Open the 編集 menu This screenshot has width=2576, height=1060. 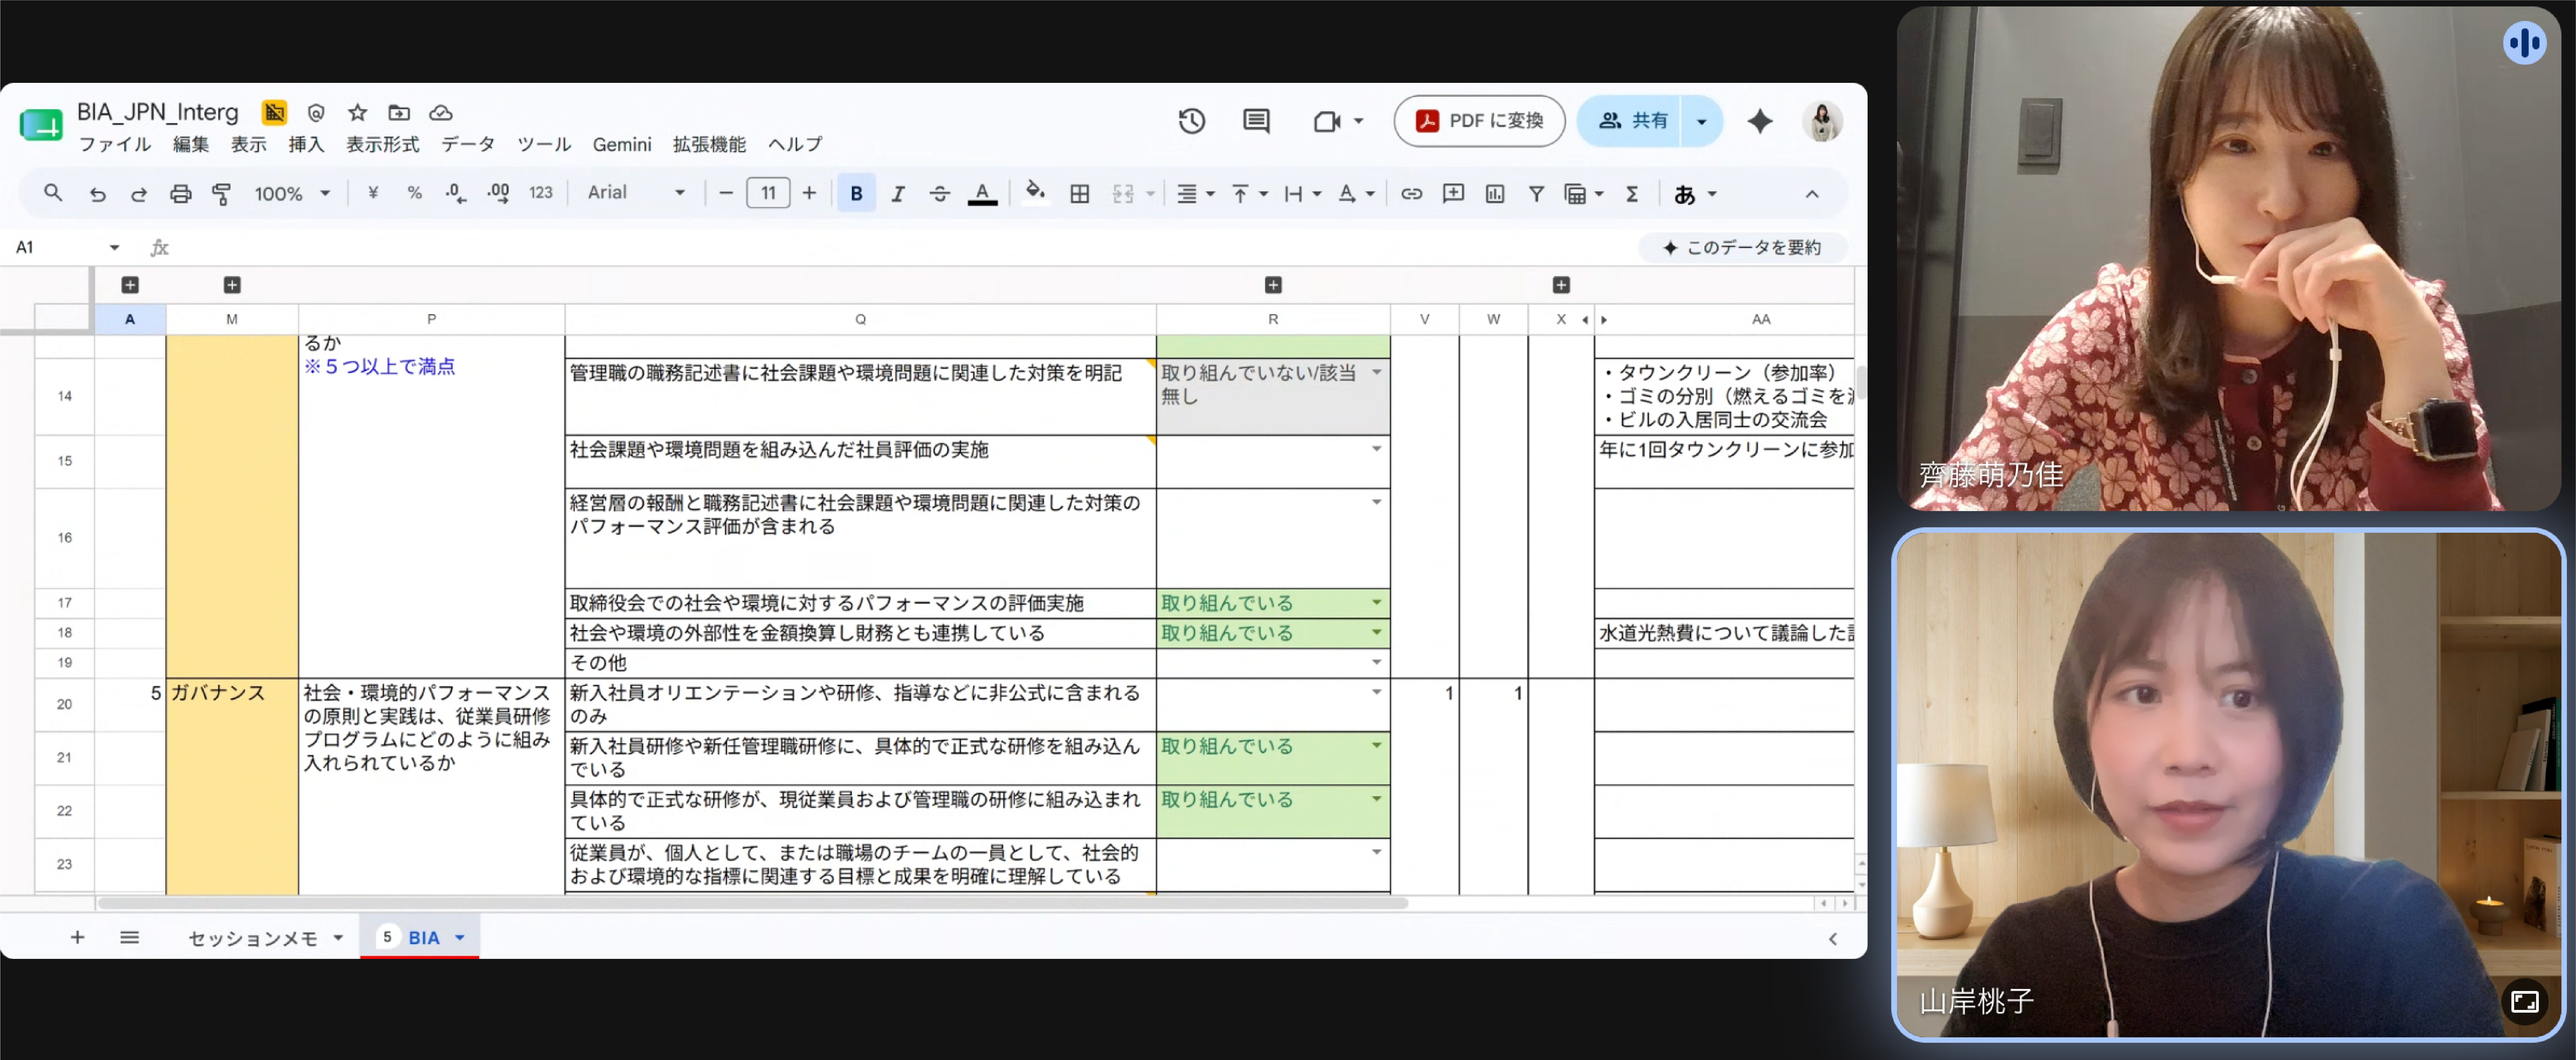[x=191, y=145]
